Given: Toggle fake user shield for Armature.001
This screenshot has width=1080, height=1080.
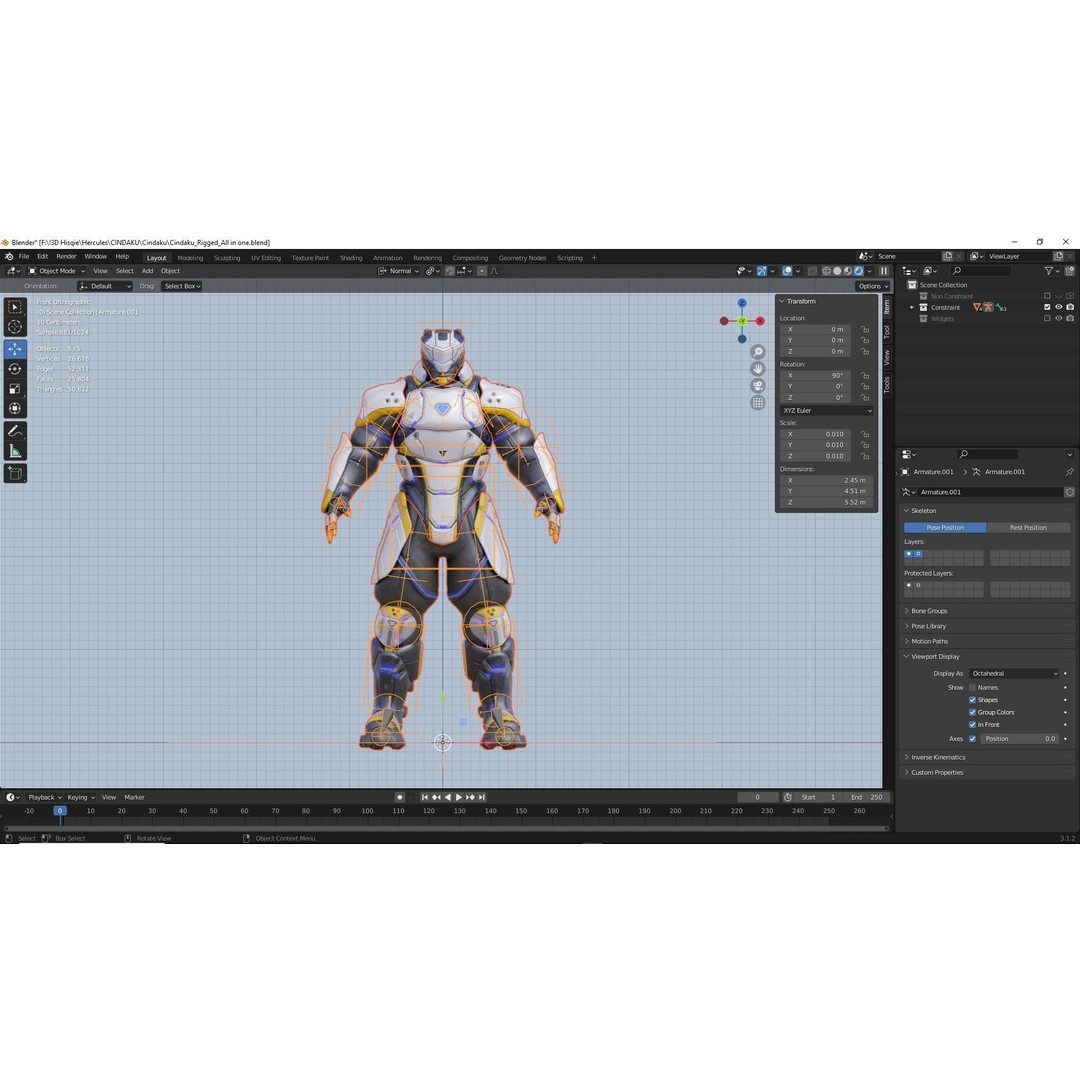Looking at the screenshot, I should 1070,492.
